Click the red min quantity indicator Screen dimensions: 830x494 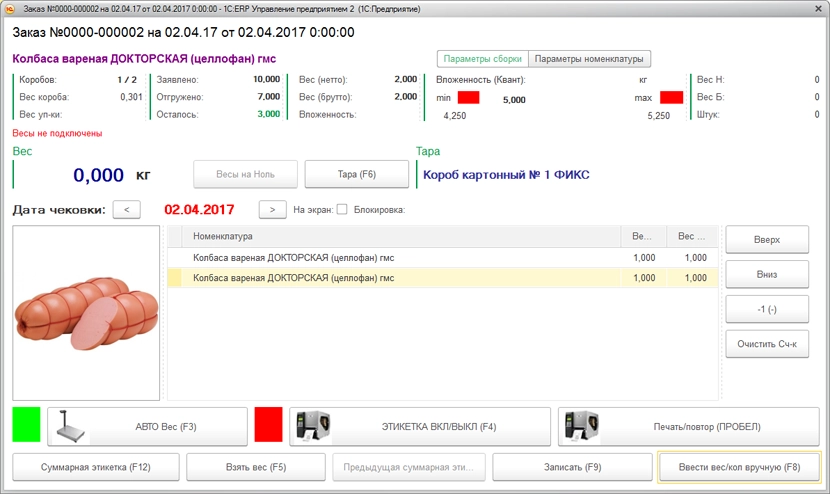[x=468, y=98]
